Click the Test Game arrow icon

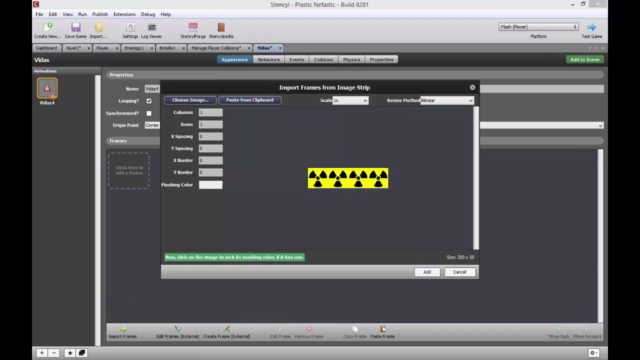(x=591, y=27)
